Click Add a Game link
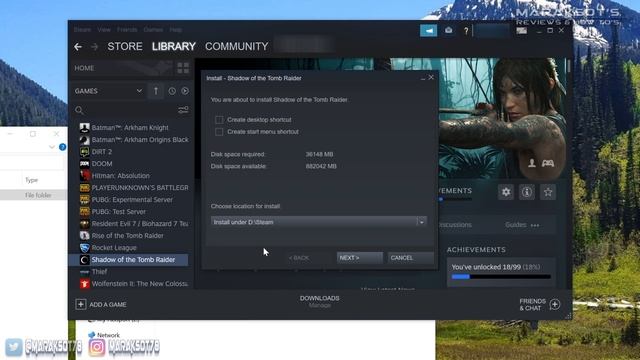 click(108, 304)
